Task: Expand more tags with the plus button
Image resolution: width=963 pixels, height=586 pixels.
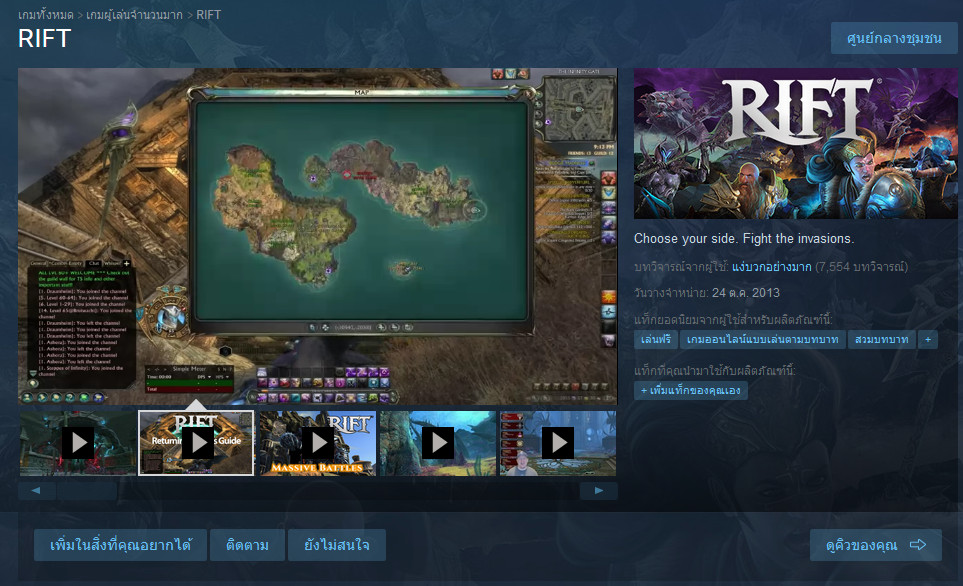Action: [x=928, y=340]
